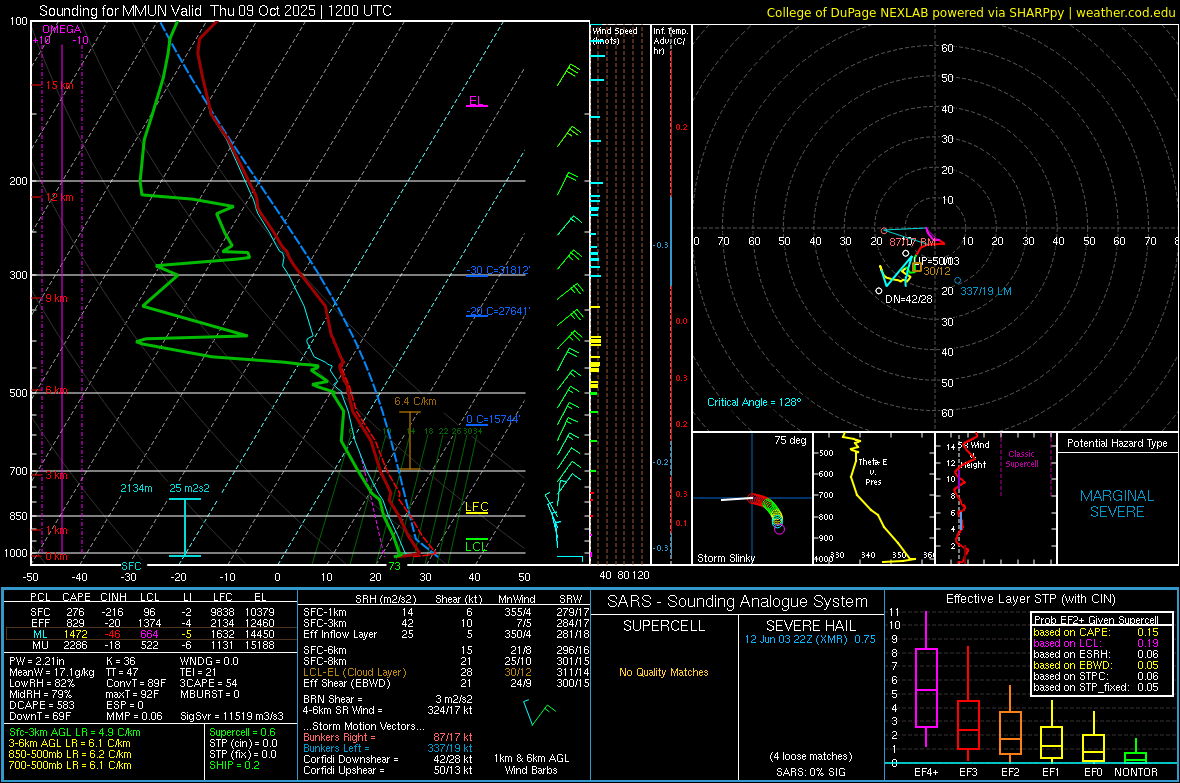This screenshot has height=783, width=1180.
Task: Click the 9 km height marker
Action: (56, 298)
